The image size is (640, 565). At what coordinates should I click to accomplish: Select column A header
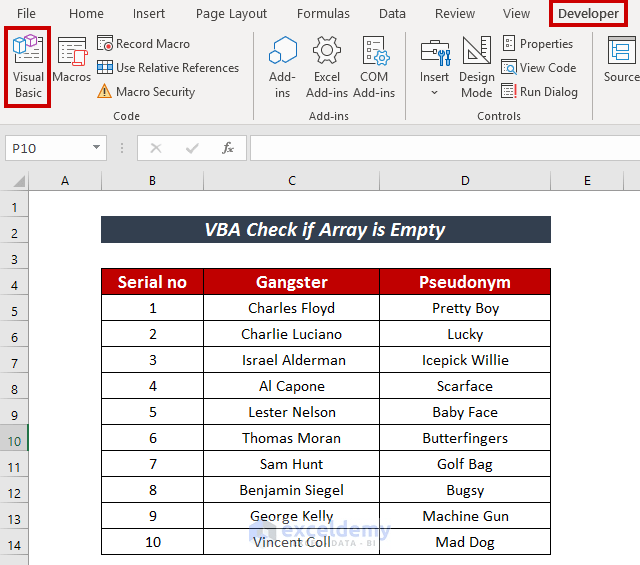click(x=65, y=180)
